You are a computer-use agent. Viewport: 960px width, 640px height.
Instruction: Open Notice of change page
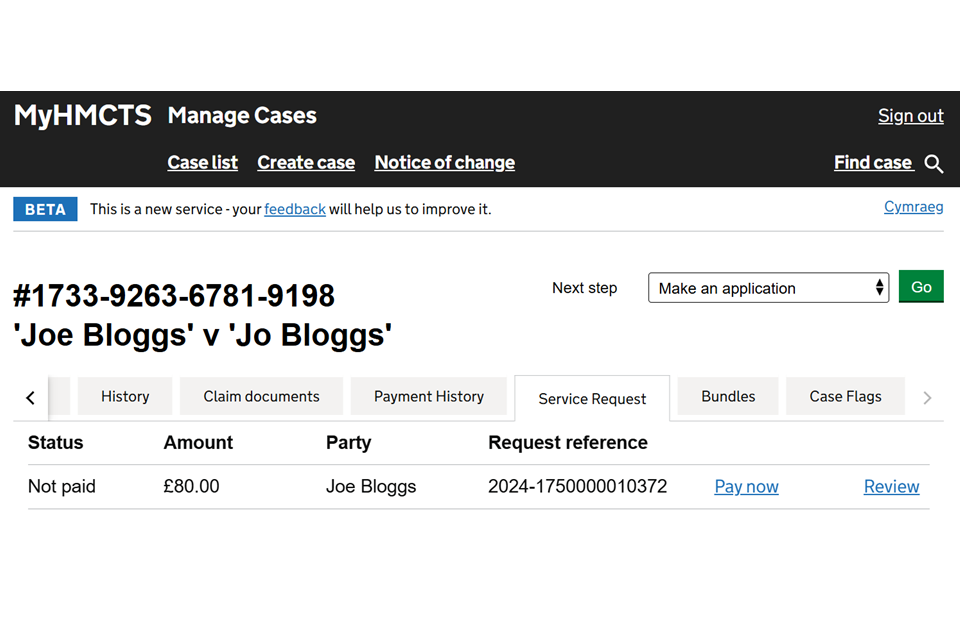pyautogui.click(x=444, y=163)
